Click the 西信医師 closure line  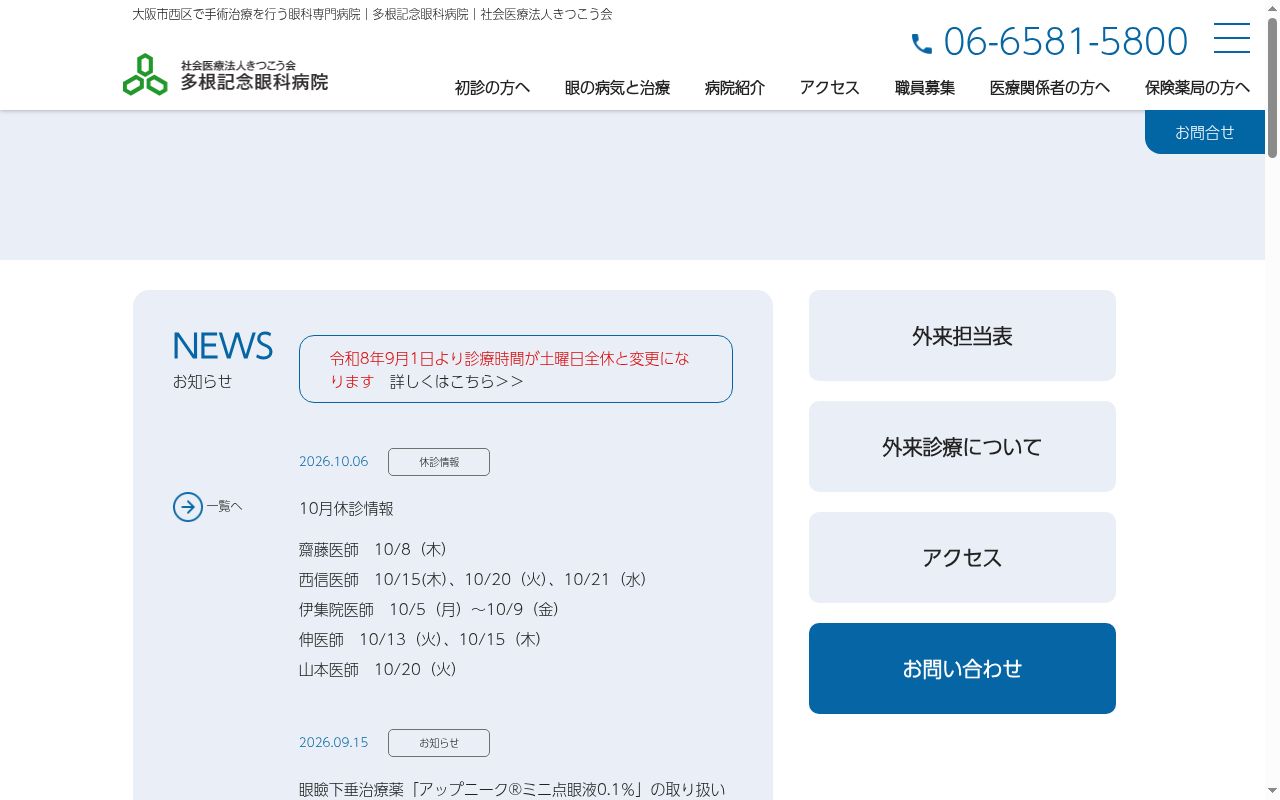(x=474, y=580)
